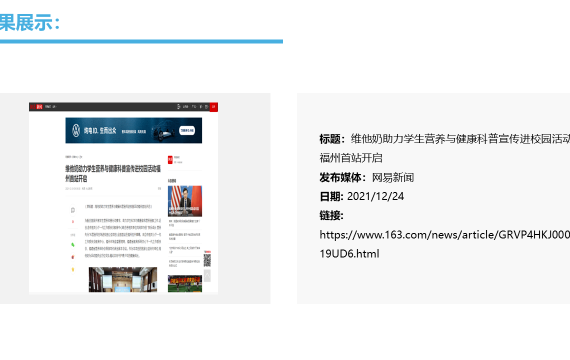Click the blue car banner advertisement
Image resolution: width=570 pixels, height=360 pixels.
pos(133,130)
